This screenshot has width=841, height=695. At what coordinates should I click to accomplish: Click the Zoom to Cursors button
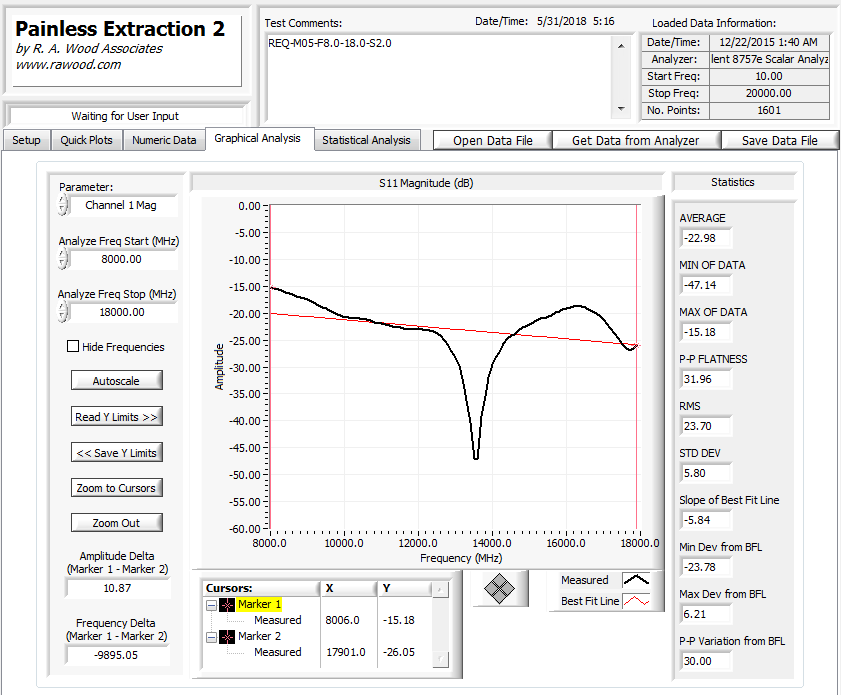point(116,488)
